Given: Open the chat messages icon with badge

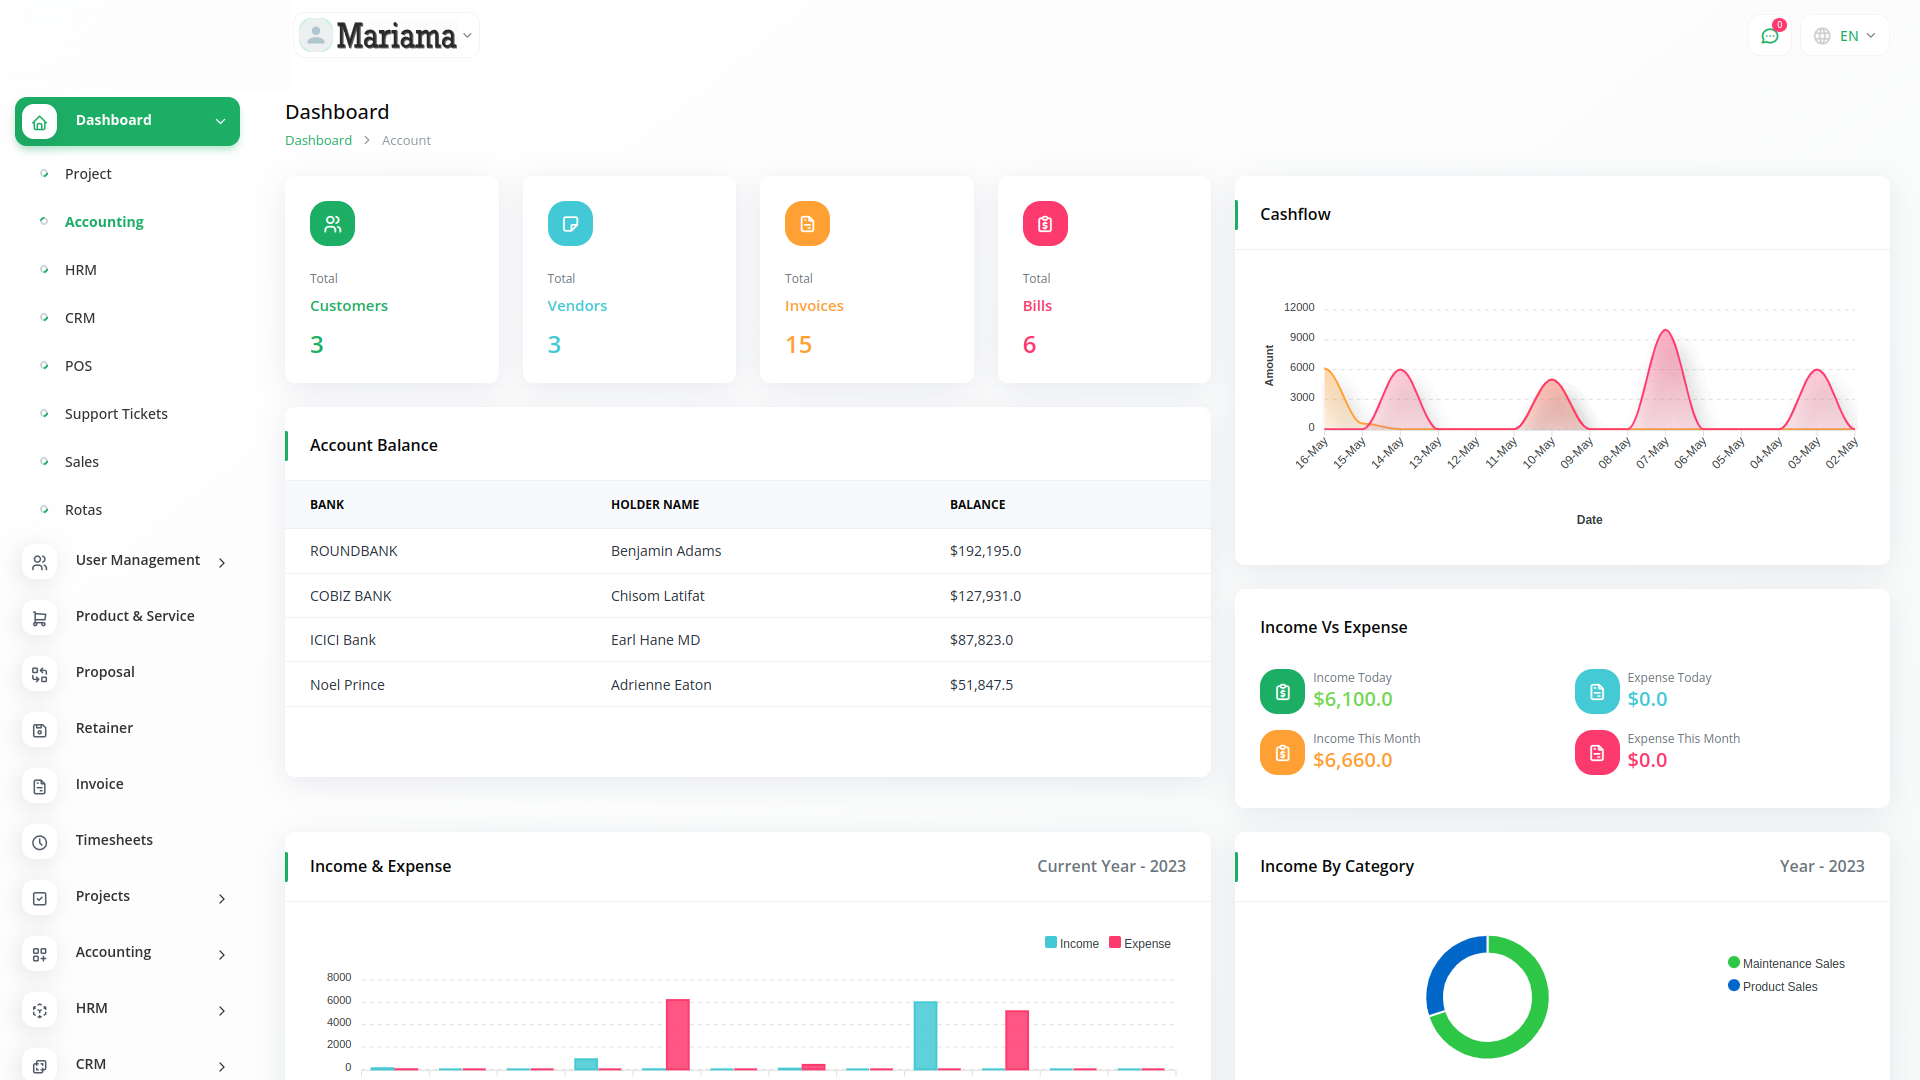Looking at the screenshot, I should (x=1770, y=36).
